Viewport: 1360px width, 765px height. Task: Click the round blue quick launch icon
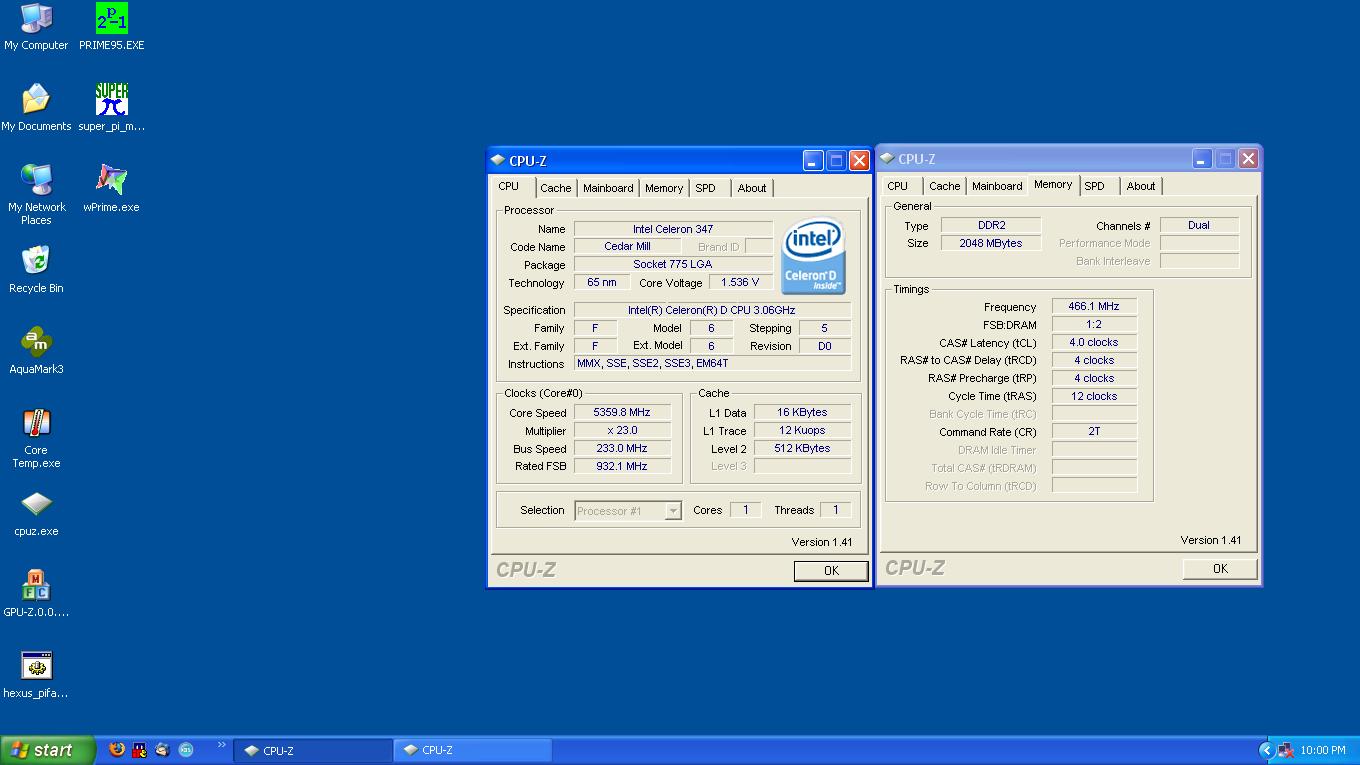pyautogui.click(x=185, y=749)
